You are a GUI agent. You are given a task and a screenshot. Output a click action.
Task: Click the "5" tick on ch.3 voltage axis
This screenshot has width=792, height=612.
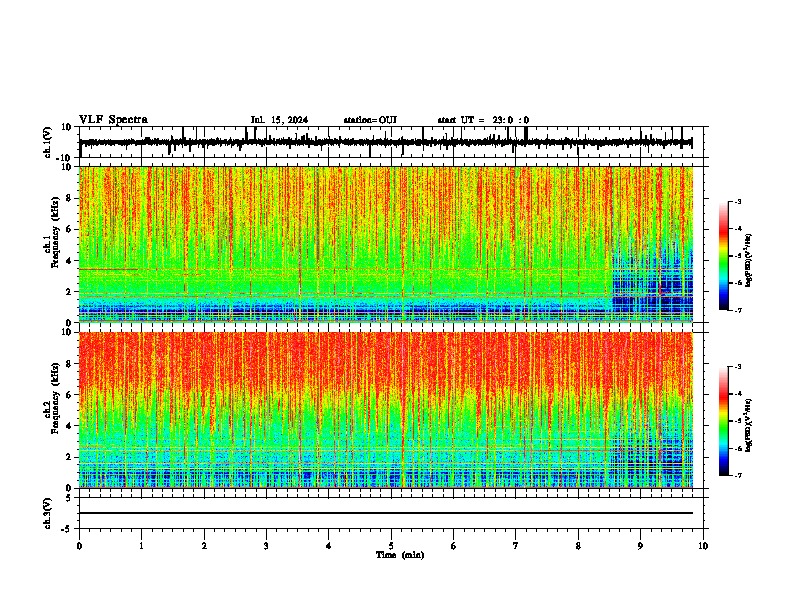coord(69,497)
